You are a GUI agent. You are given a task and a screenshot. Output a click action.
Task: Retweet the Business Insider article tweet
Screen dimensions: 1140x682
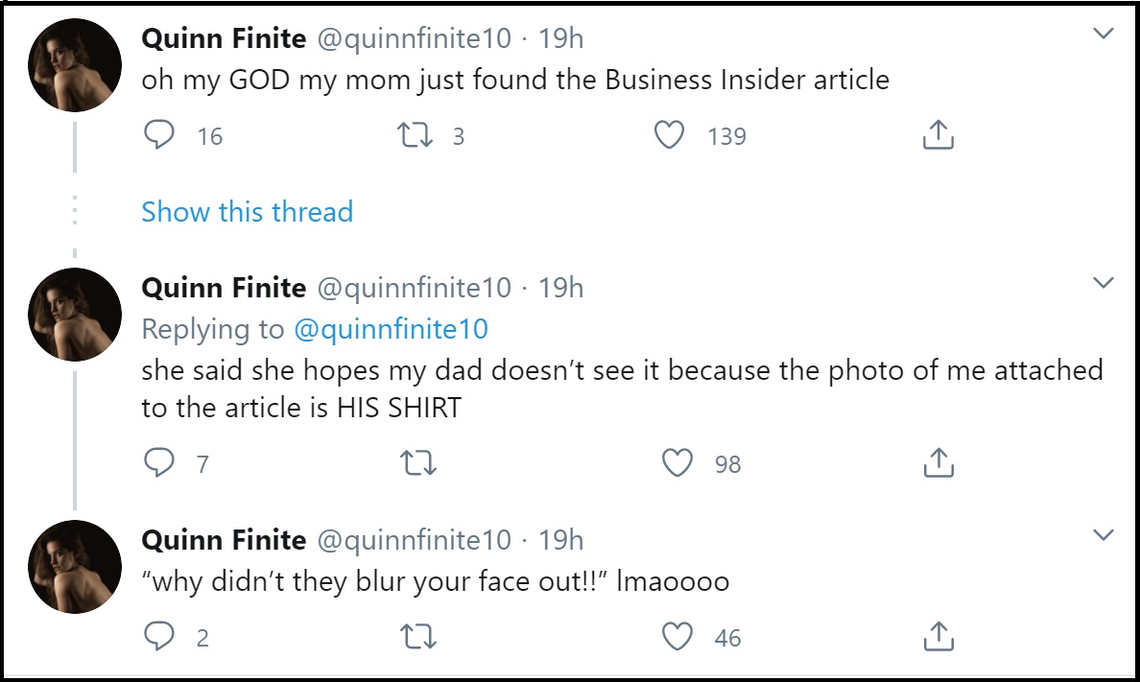coord(417,135)
